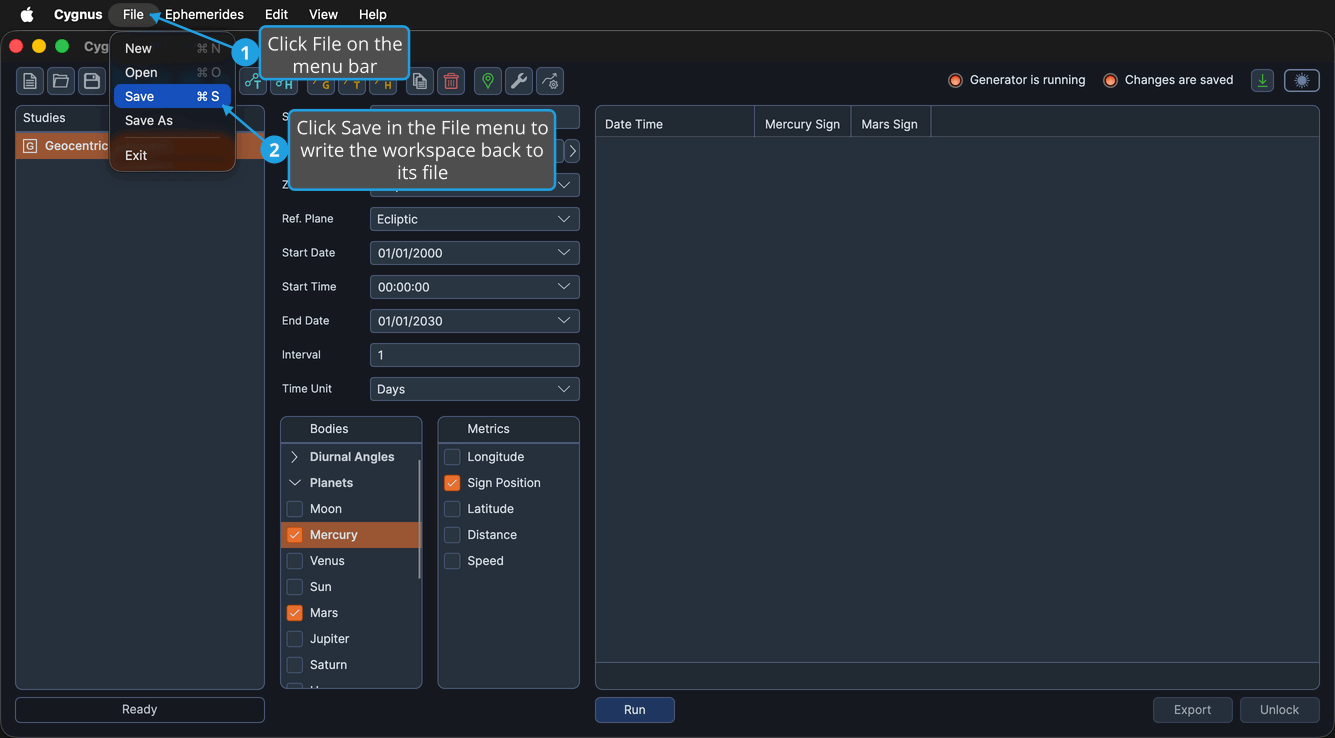Choose Save from the File menu

173,96
